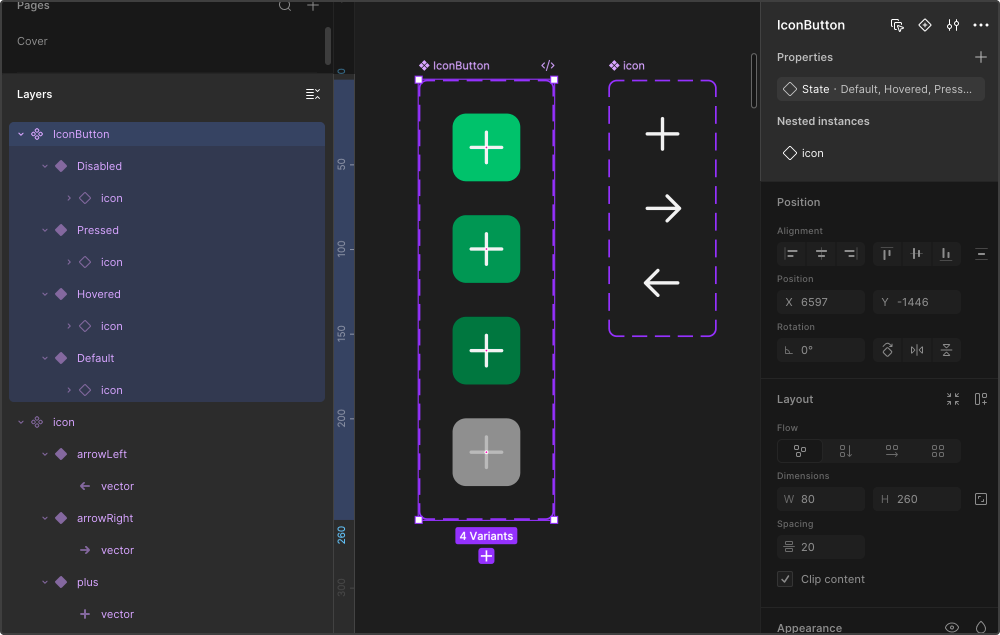Select the right arrow icon on canvas
The height and width of the screenshot is (635, 1000).
tap(663, 208)
